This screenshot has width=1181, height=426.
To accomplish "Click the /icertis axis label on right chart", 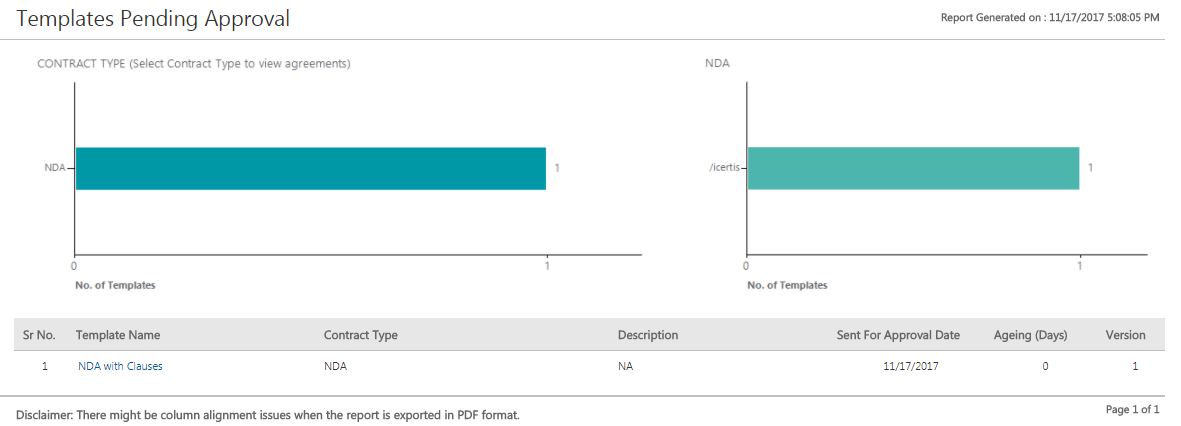I will click(723, 168).
